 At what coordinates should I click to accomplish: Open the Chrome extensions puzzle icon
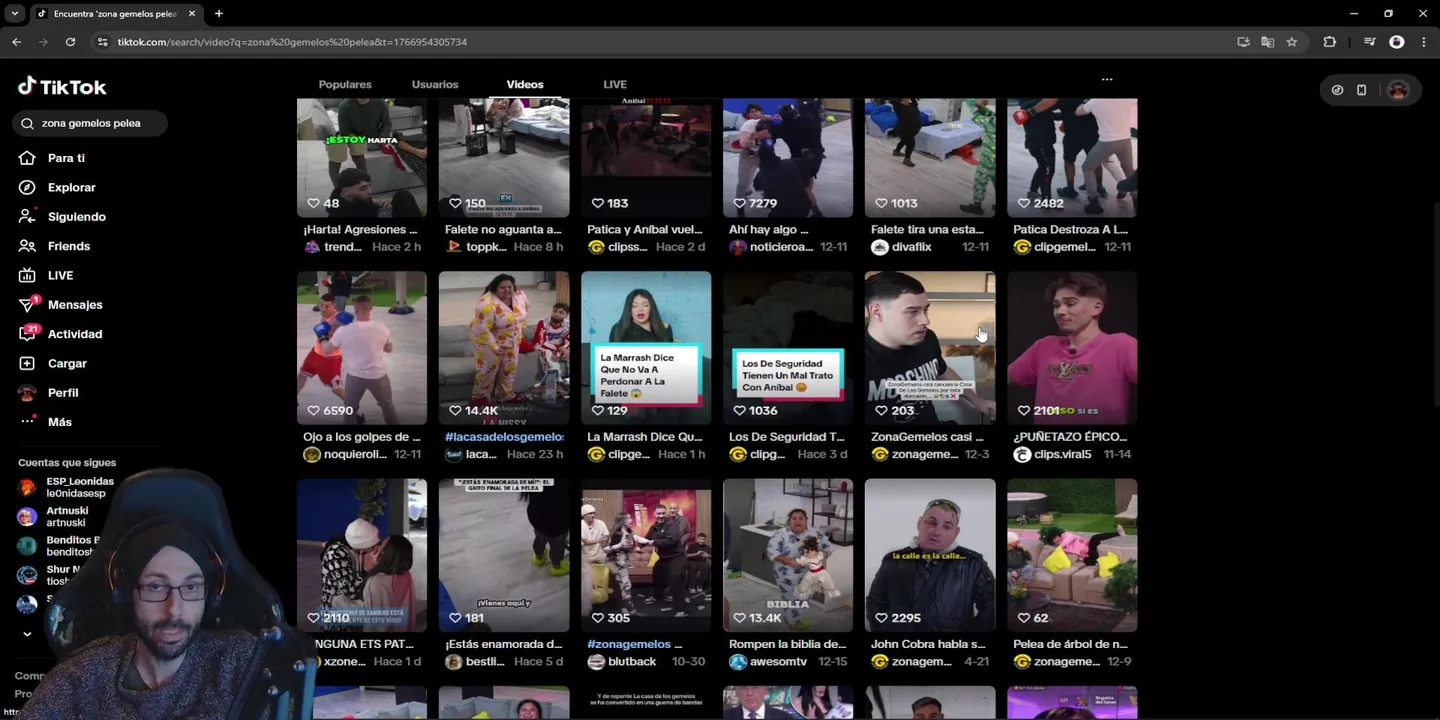coord(1329,42)
